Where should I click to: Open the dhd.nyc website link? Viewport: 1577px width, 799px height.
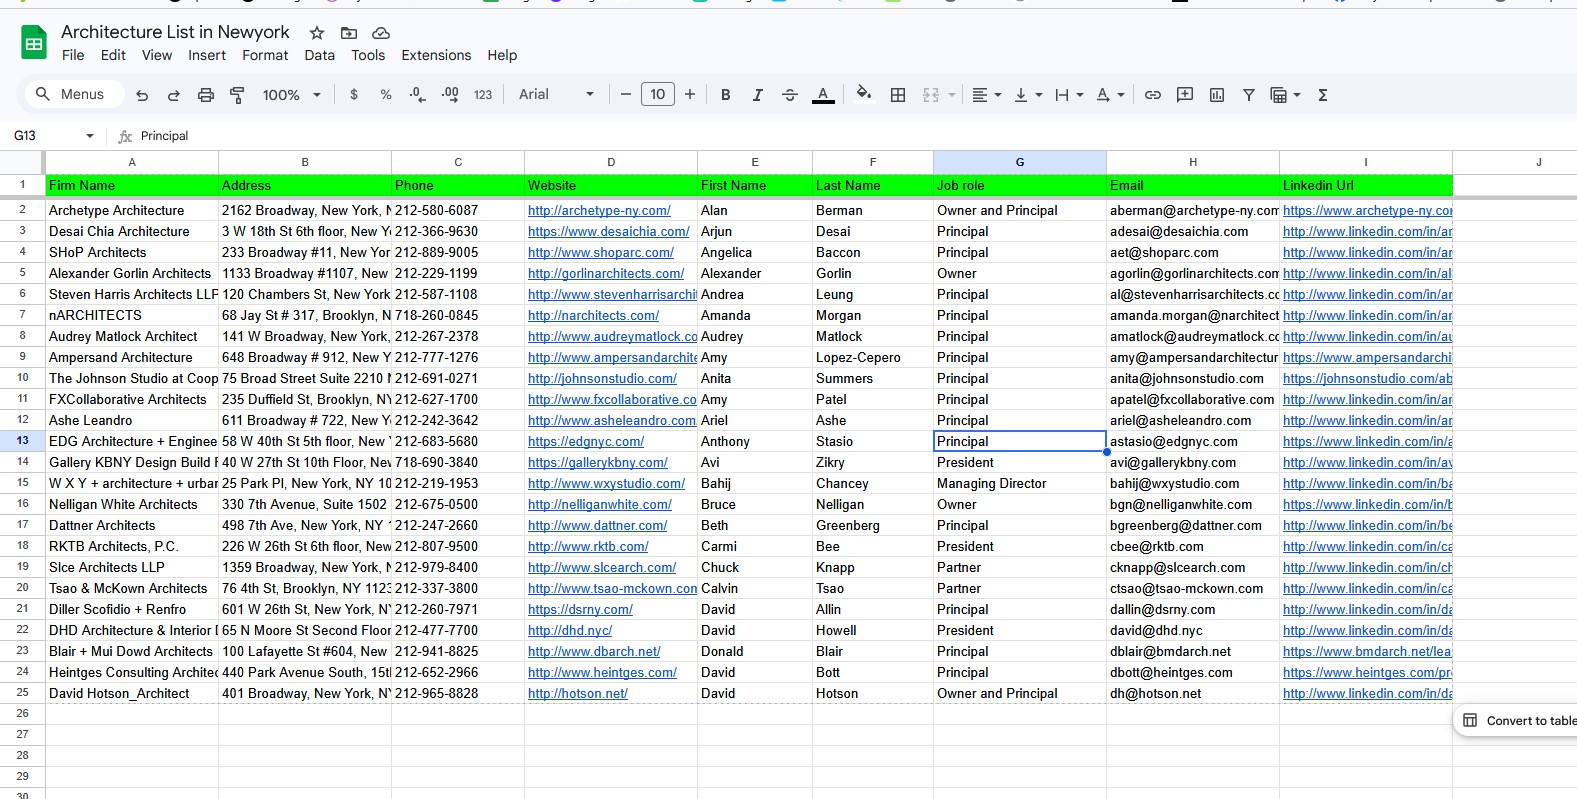click(x=570, y=630)
